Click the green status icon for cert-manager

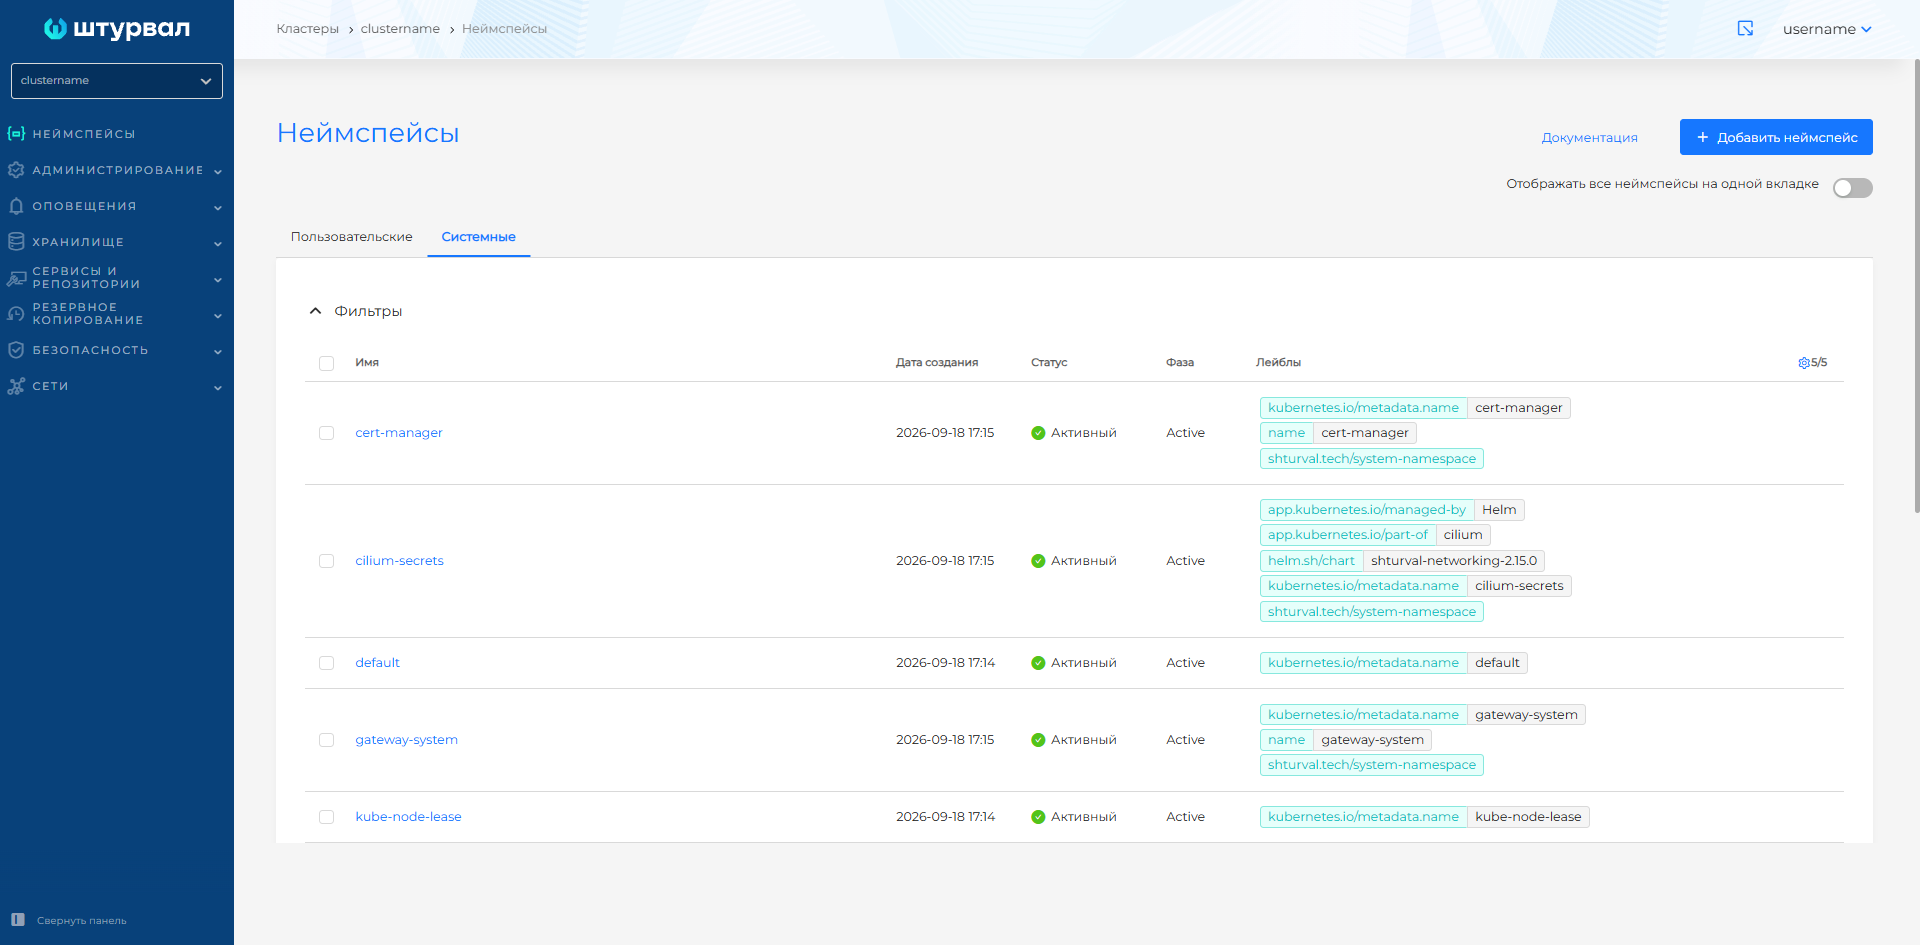pos(1038,433)
